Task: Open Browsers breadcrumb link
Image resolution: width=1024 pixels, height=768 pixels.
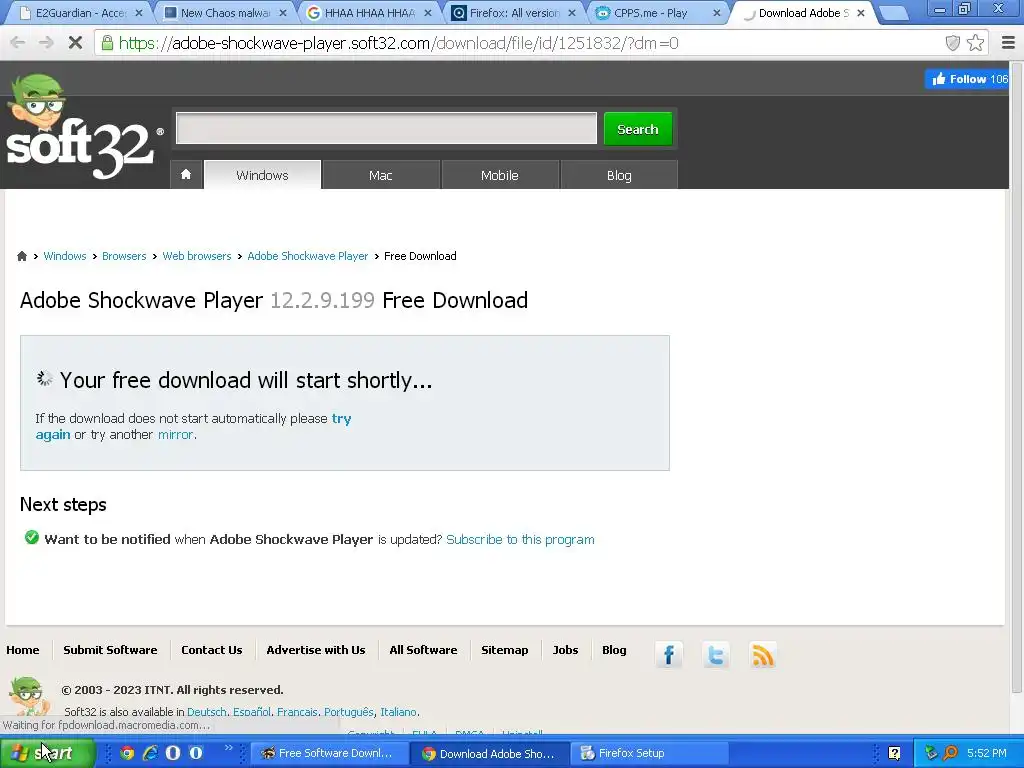Action: pos(124,256)
